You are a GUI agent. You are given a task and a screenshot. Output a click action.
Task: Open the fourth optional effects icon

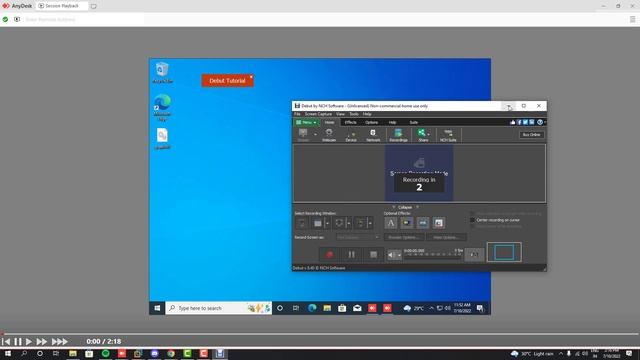click(439, 223)
